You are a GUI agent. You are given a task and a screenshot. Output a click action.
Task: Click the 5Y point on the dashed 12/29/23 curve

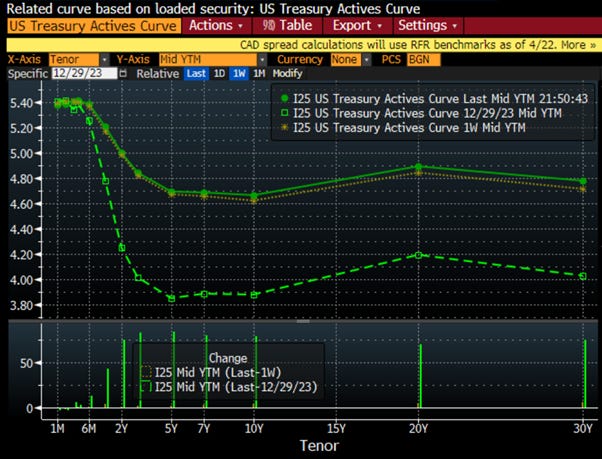pyautogui.click(x=172, y=299)
